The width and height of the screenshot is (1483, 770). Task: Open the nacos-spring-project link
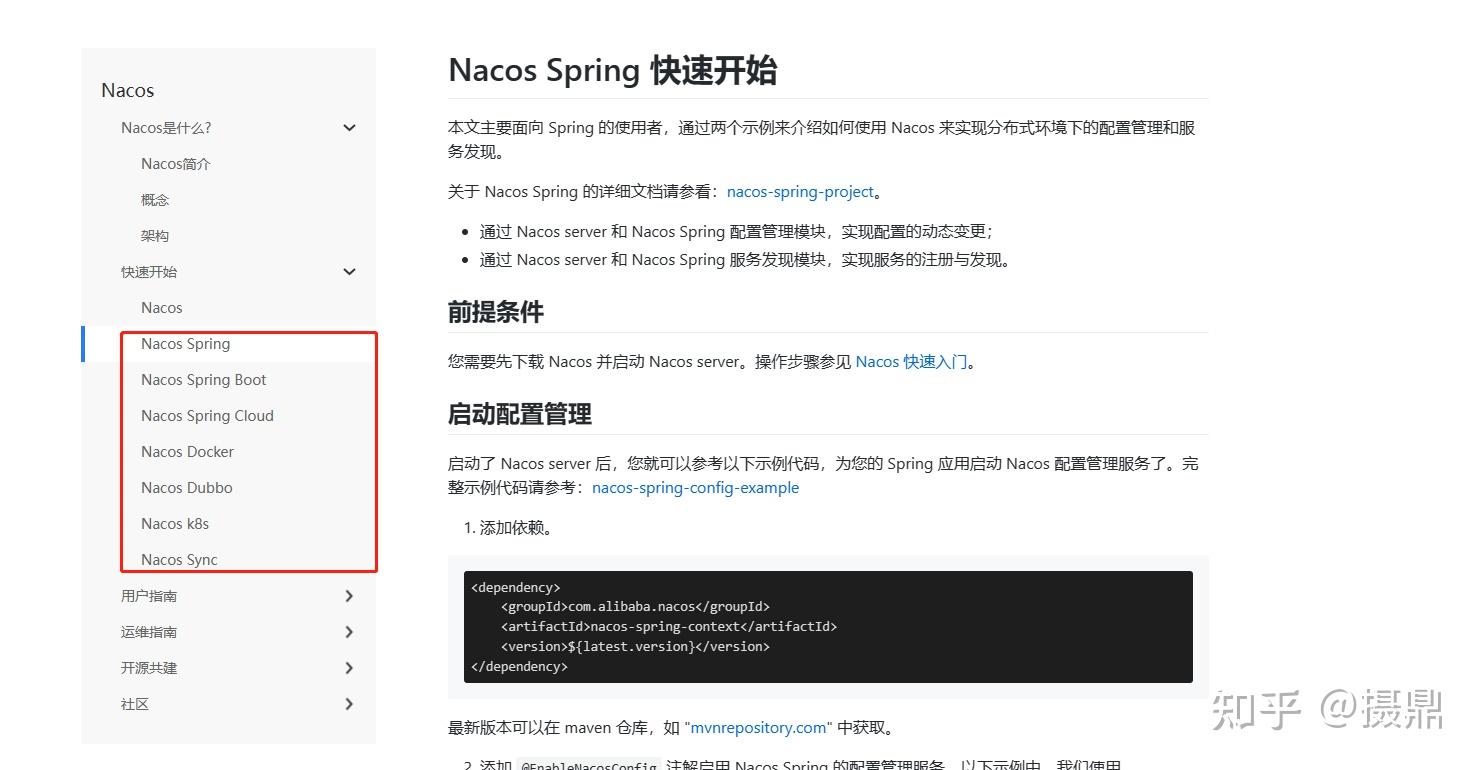pyautogui.click(x=798, y=191)
